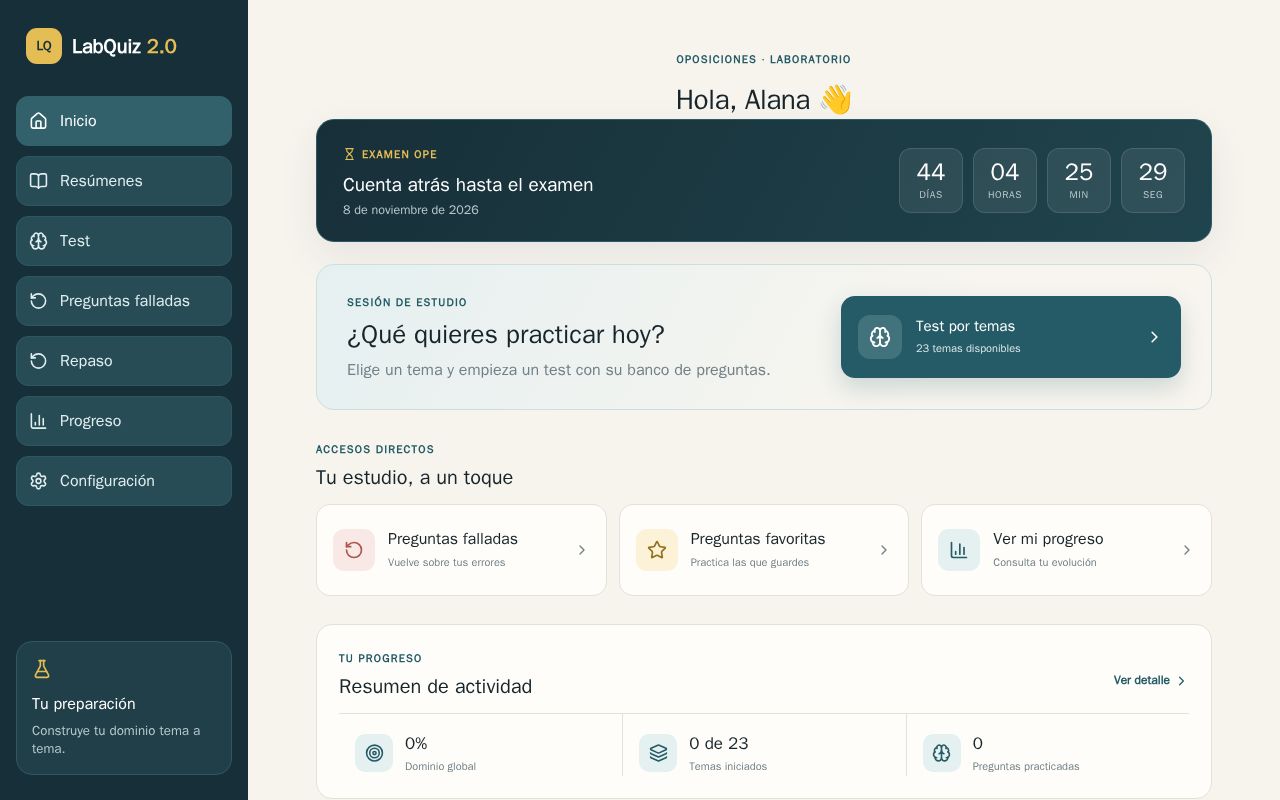Click the 04 HORAS countdown box
This screenshot has width=1280, height=800.
pos(1005,181)
